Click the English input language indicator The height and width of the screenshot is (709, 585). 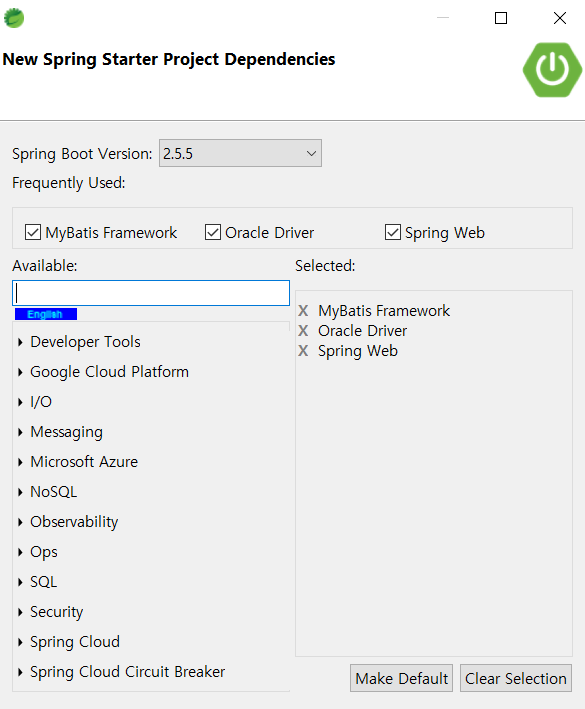(x=46, y=314)
